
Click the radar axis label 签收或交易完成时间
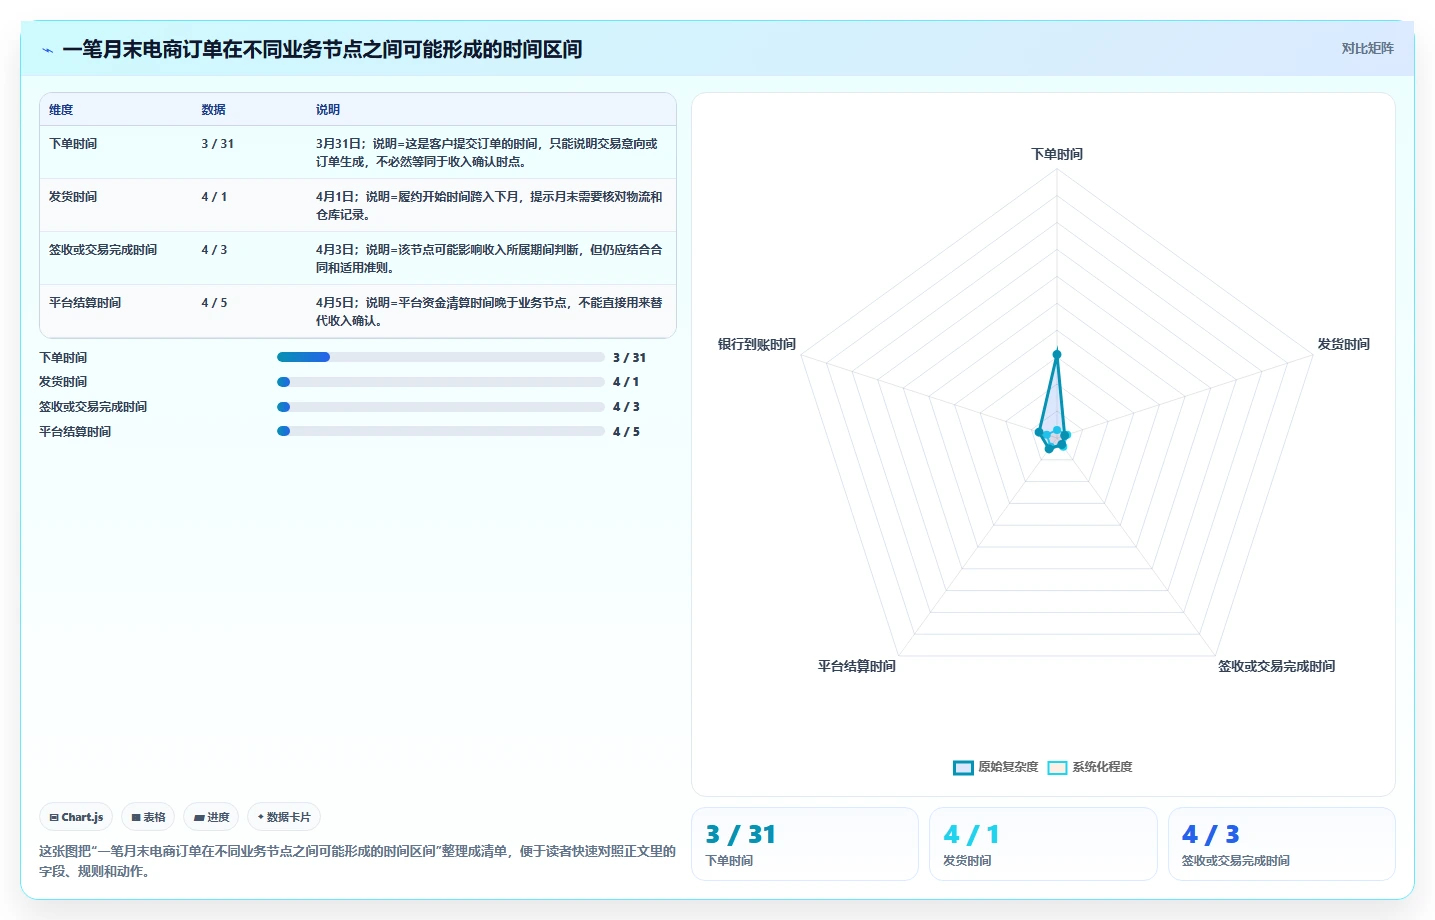(x=1276, y=666)
